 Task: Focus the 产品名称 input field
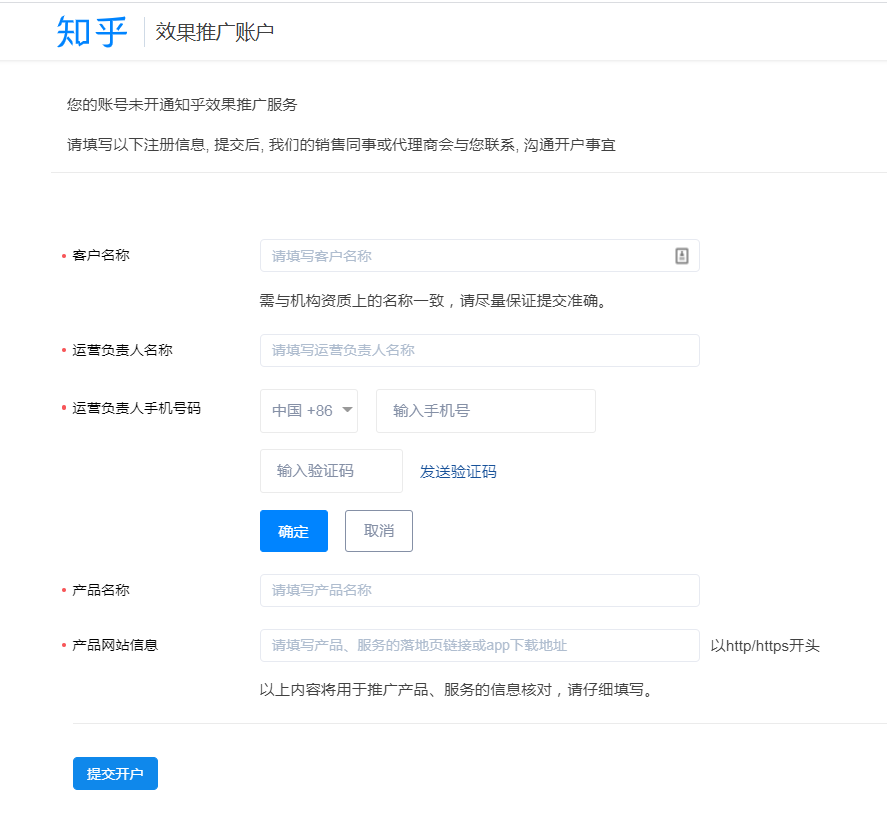coord(479,590)
